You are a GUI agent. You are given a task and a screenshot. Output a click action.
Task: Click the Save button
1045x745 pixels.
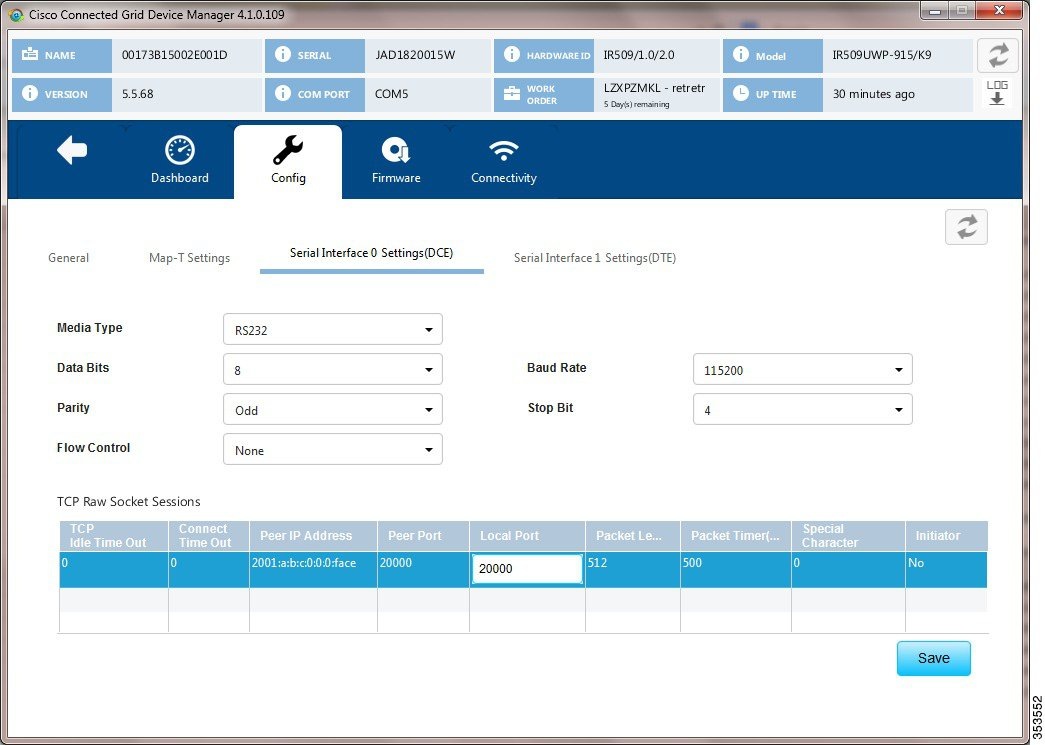(933, 658)
